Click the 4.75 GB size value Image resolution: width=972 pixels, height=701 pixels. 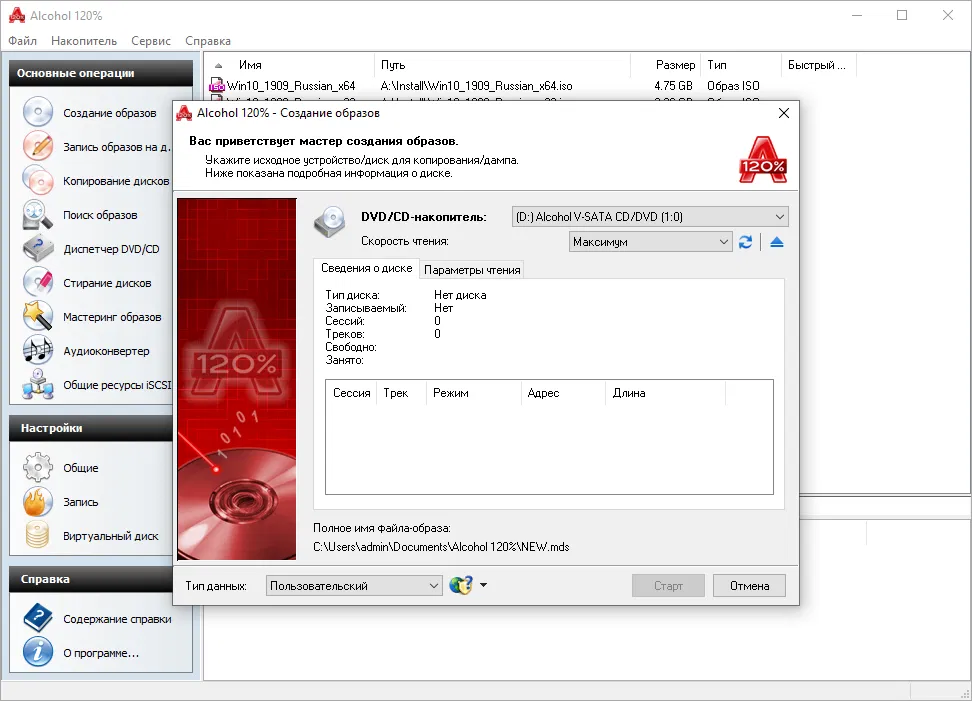pyautogui.click(x=673, y=86)
